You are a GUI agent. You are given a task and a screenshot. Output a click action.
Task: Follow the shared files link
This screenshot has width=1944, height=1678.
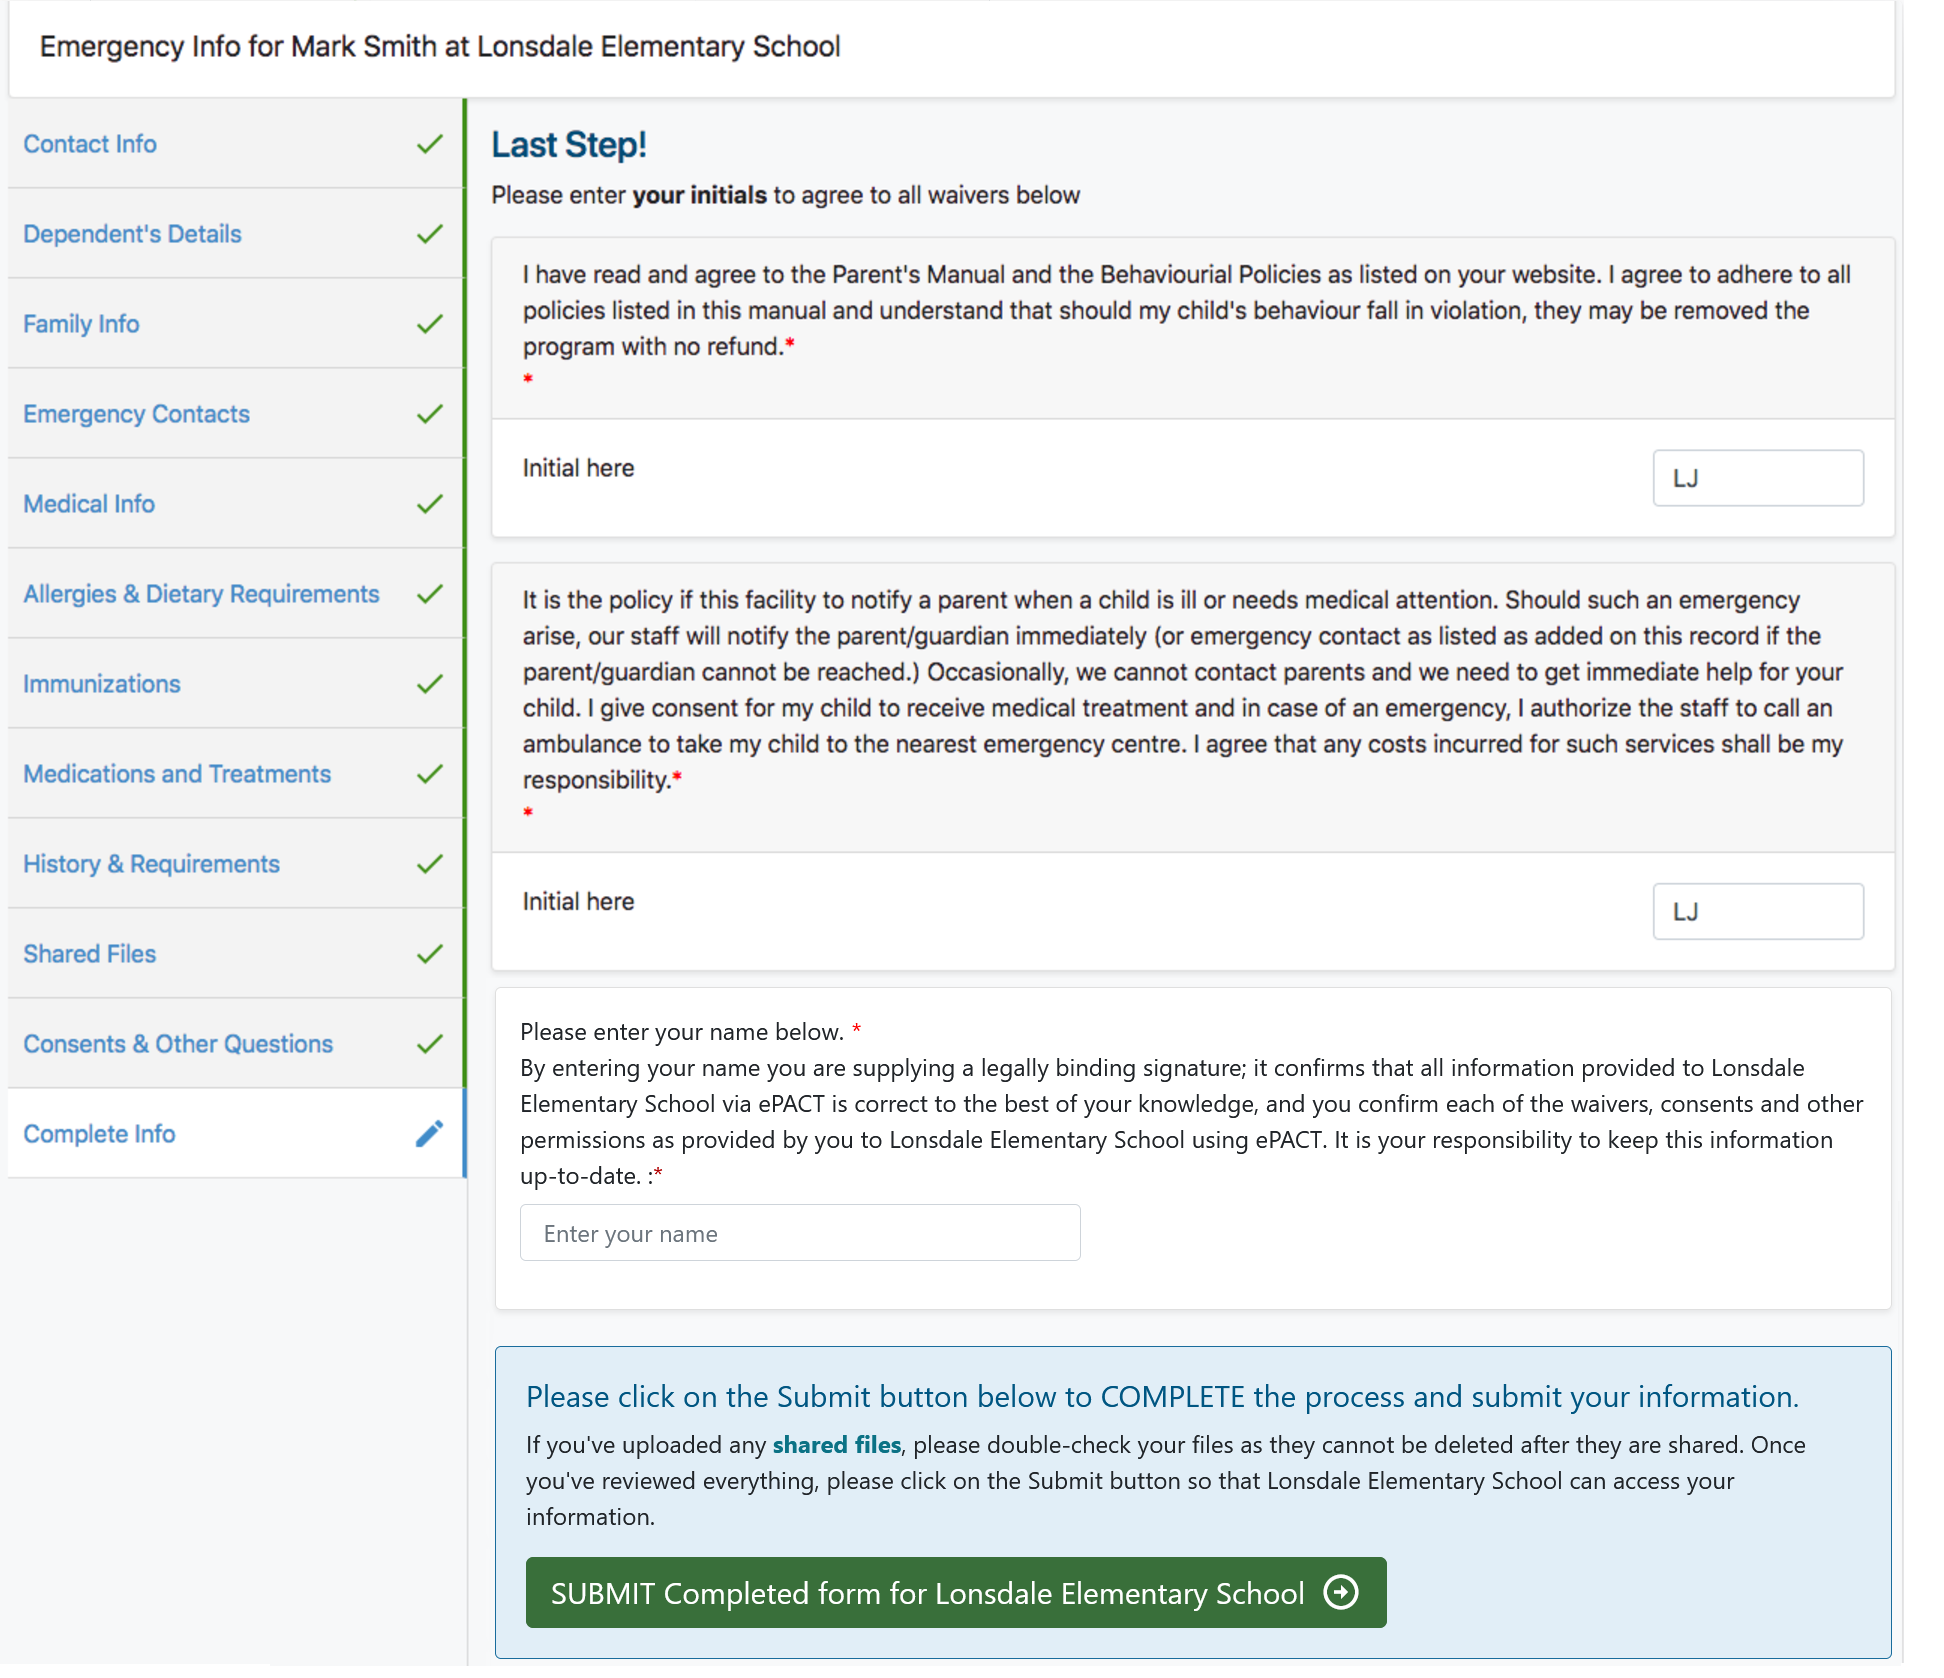click(836, 1445)
